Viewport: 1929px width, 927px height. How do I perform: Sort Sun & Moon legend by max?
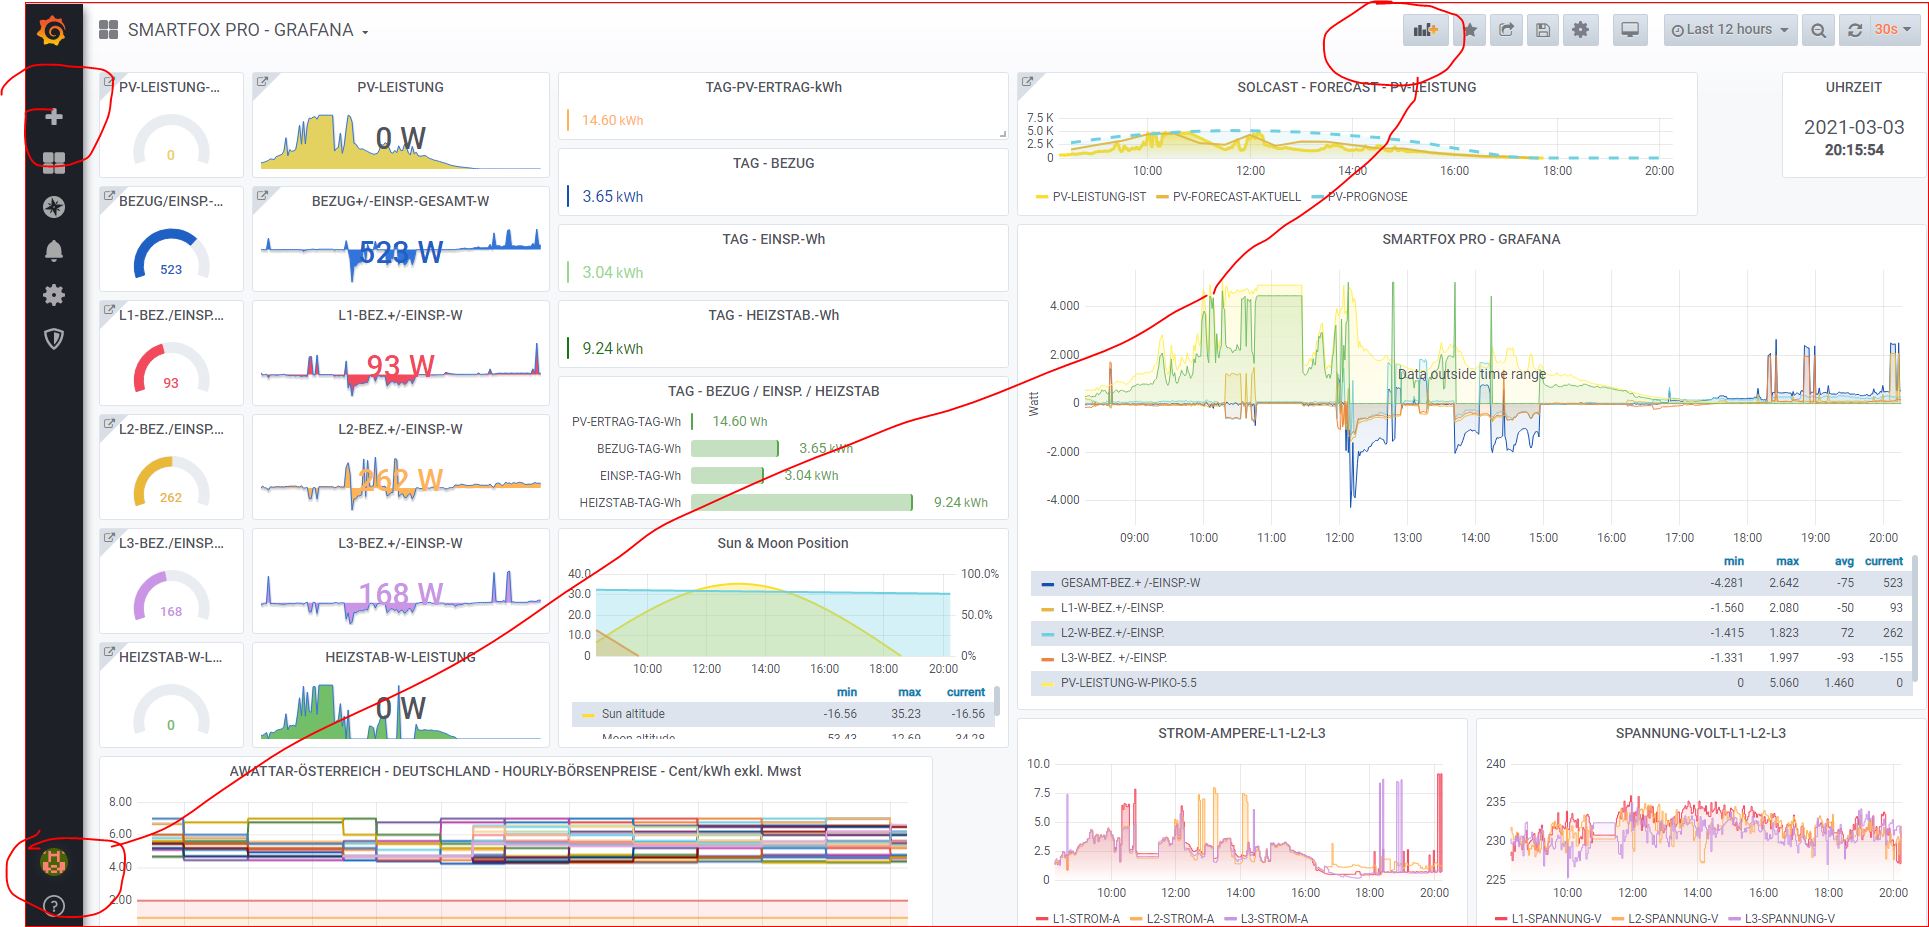(909, 692)
